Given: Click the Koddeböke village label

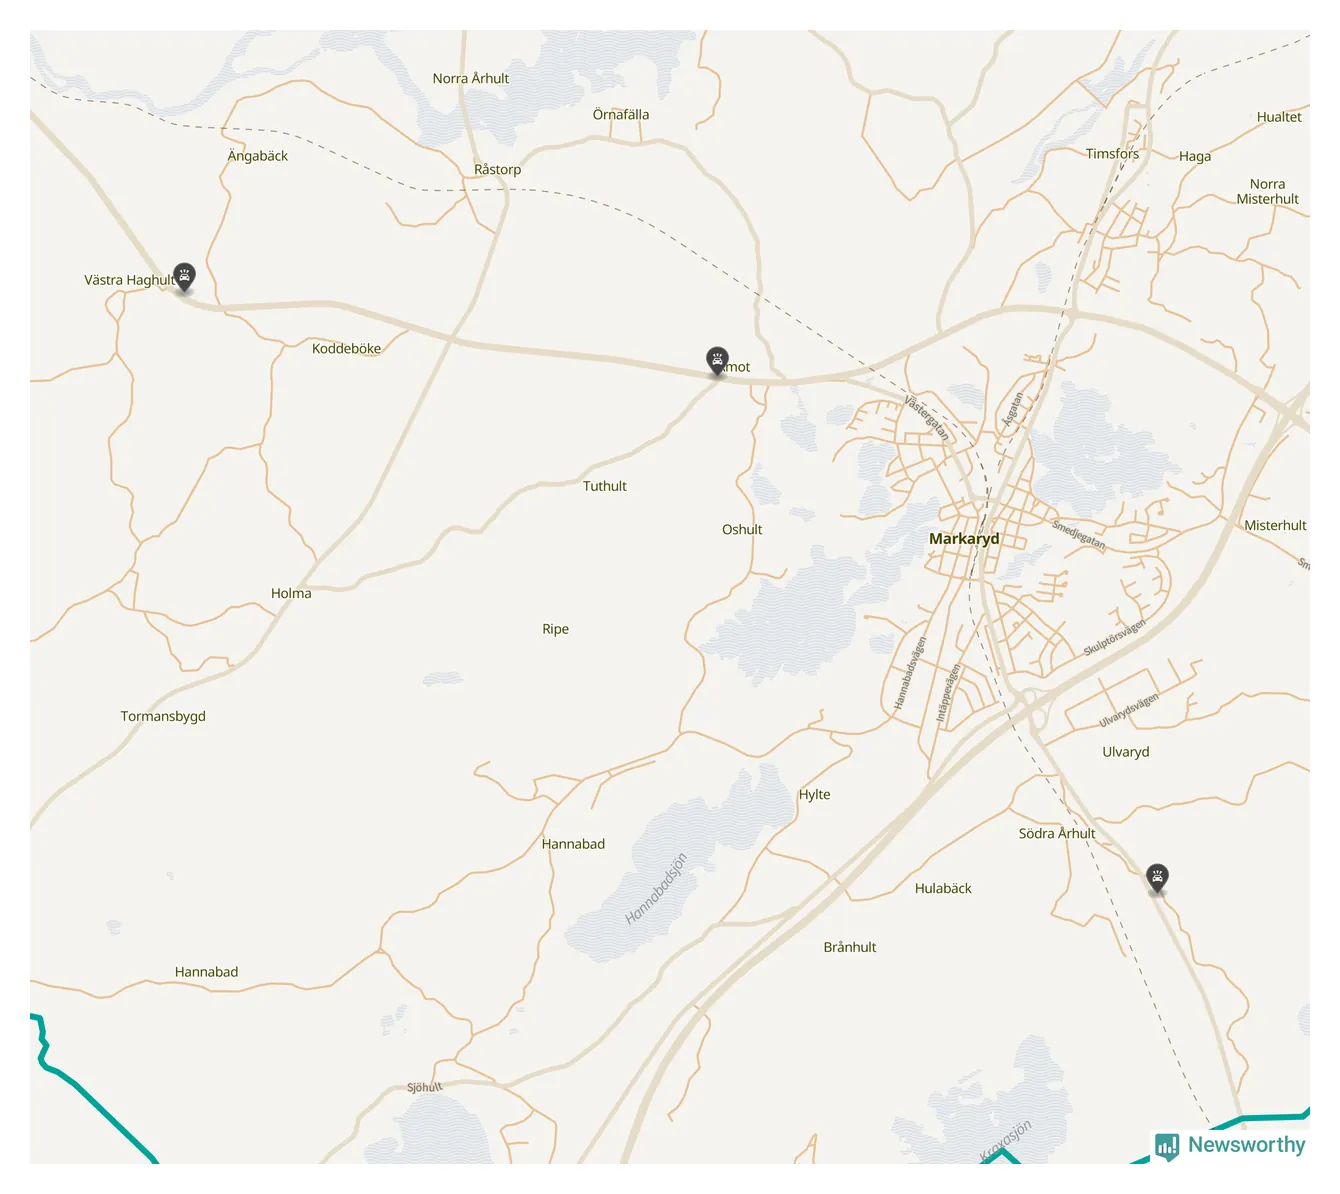Looking at the screenshot, I should pos(346,349).
